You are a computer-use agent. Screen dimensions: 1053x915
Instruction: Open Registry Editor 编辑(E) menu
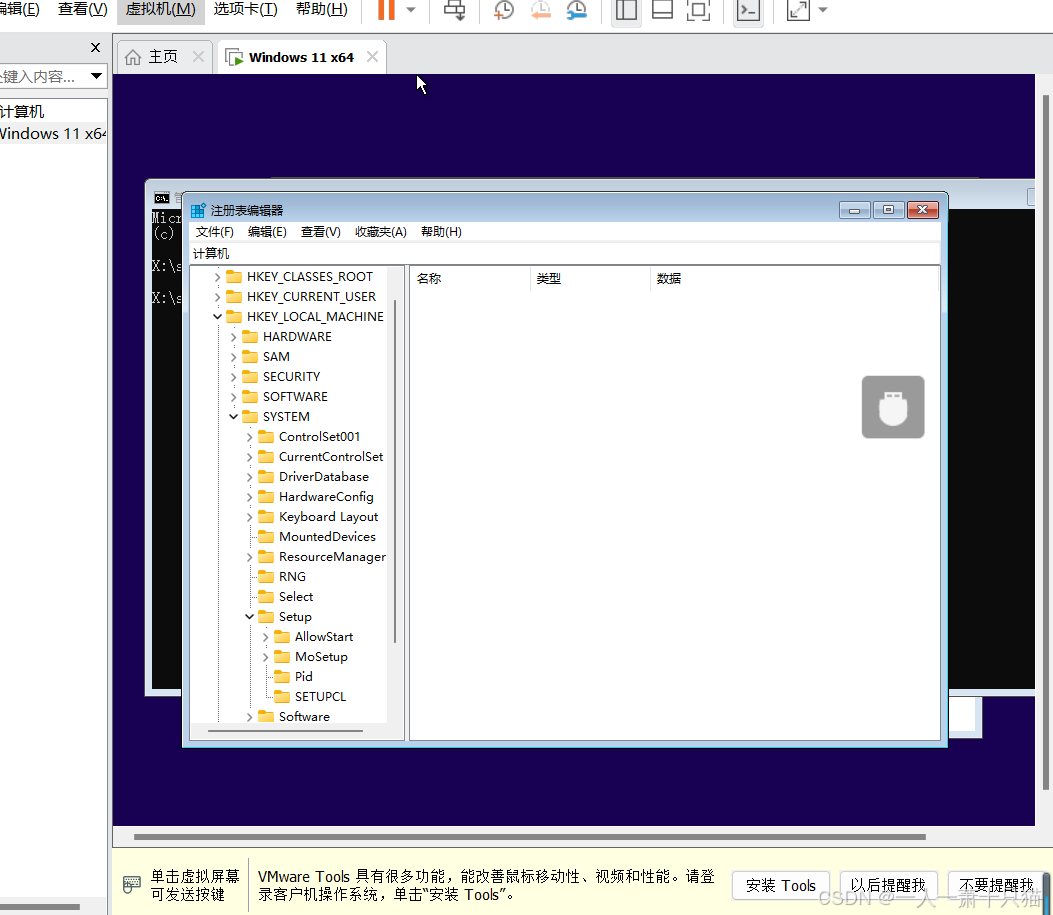pyautogui.click(x=267, y=232)
